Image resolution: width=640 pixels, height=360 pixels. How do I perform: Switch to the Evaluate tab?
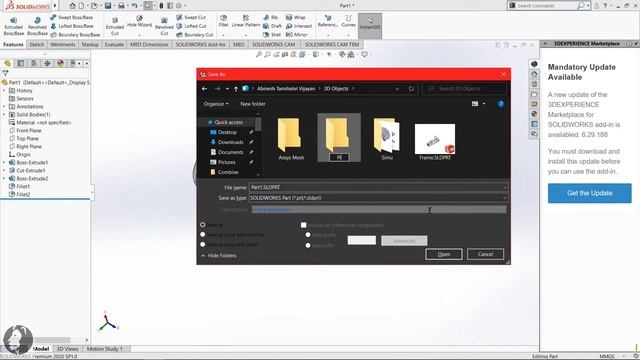114,44
